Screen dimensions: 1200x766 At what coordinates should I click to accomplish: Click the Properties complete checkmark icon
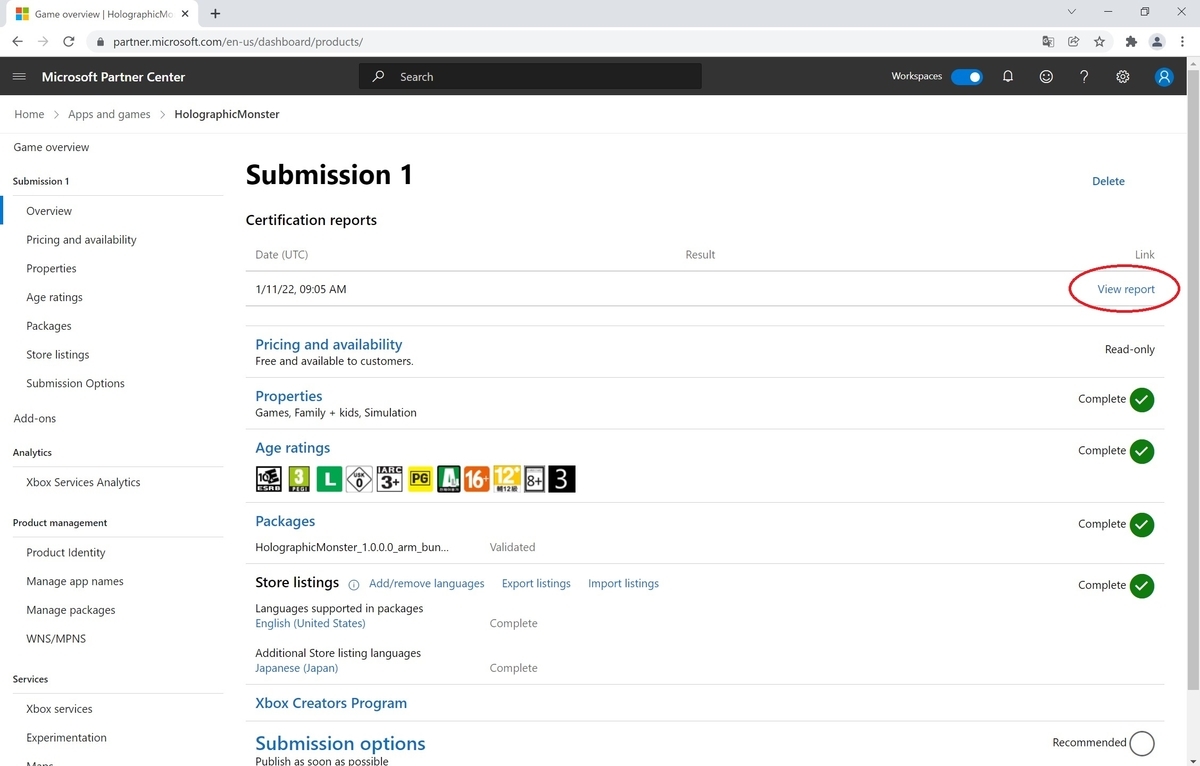1142,399
